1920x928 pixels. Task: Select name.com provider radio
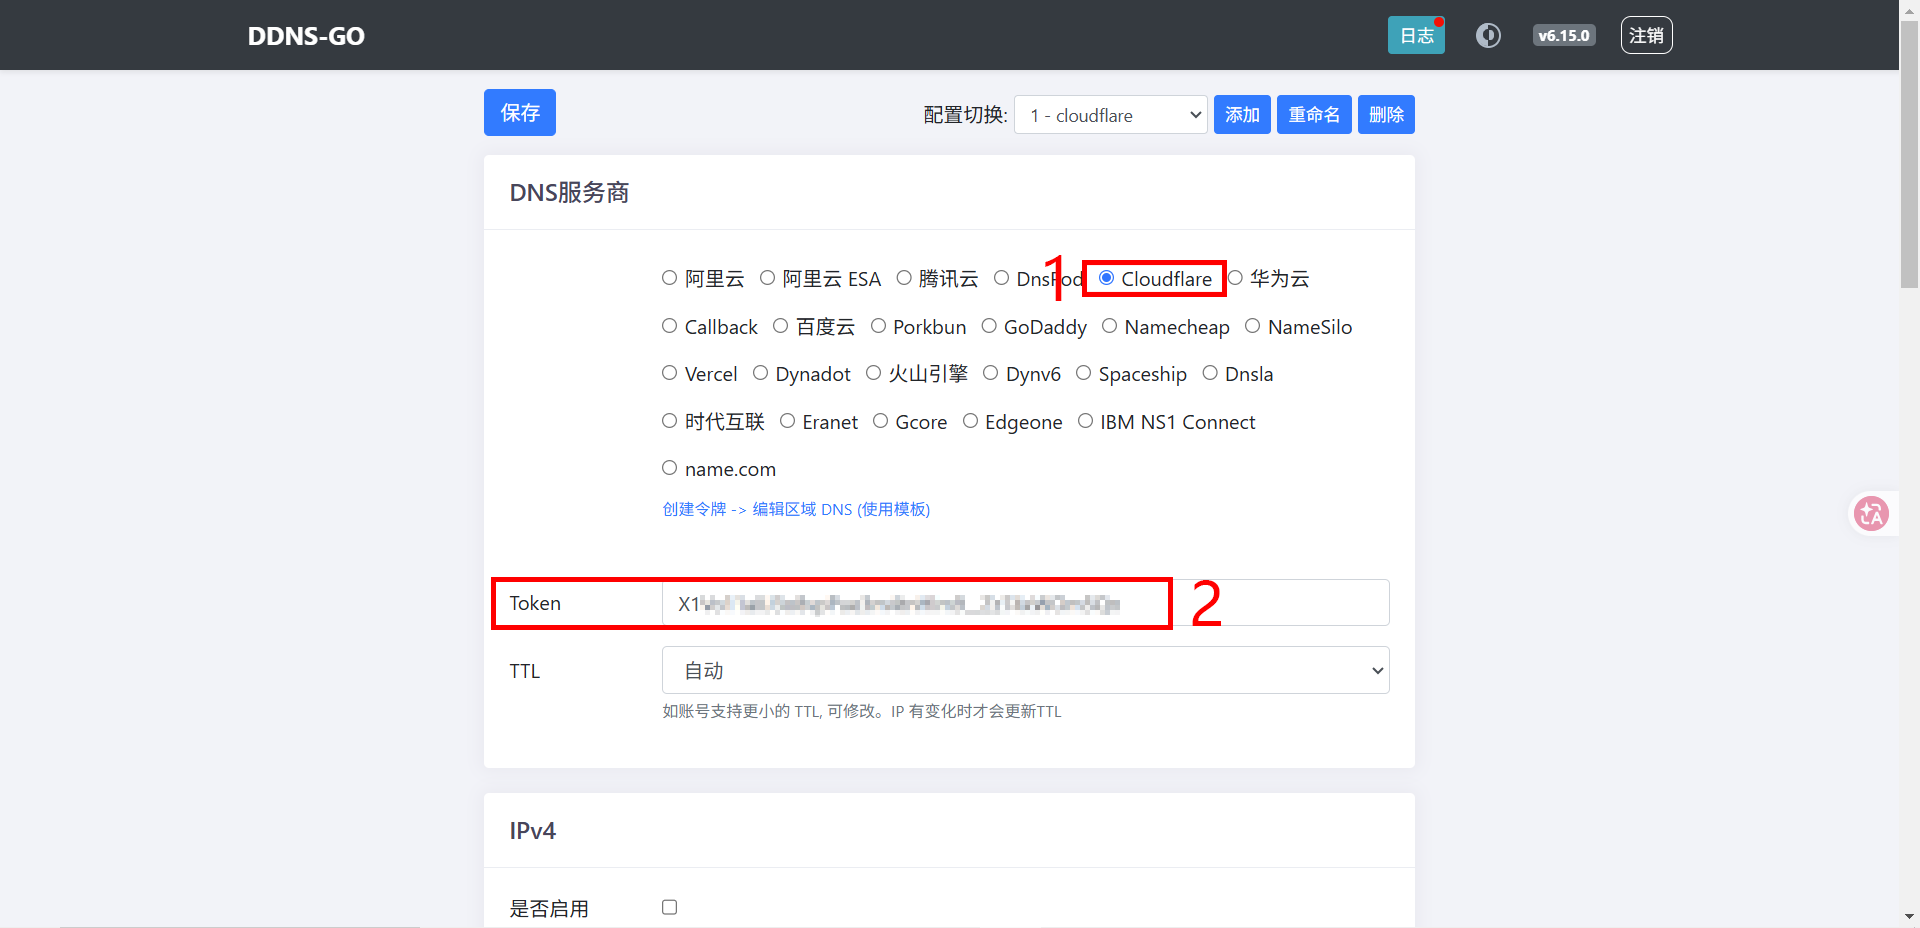click(x=670, y=468)
